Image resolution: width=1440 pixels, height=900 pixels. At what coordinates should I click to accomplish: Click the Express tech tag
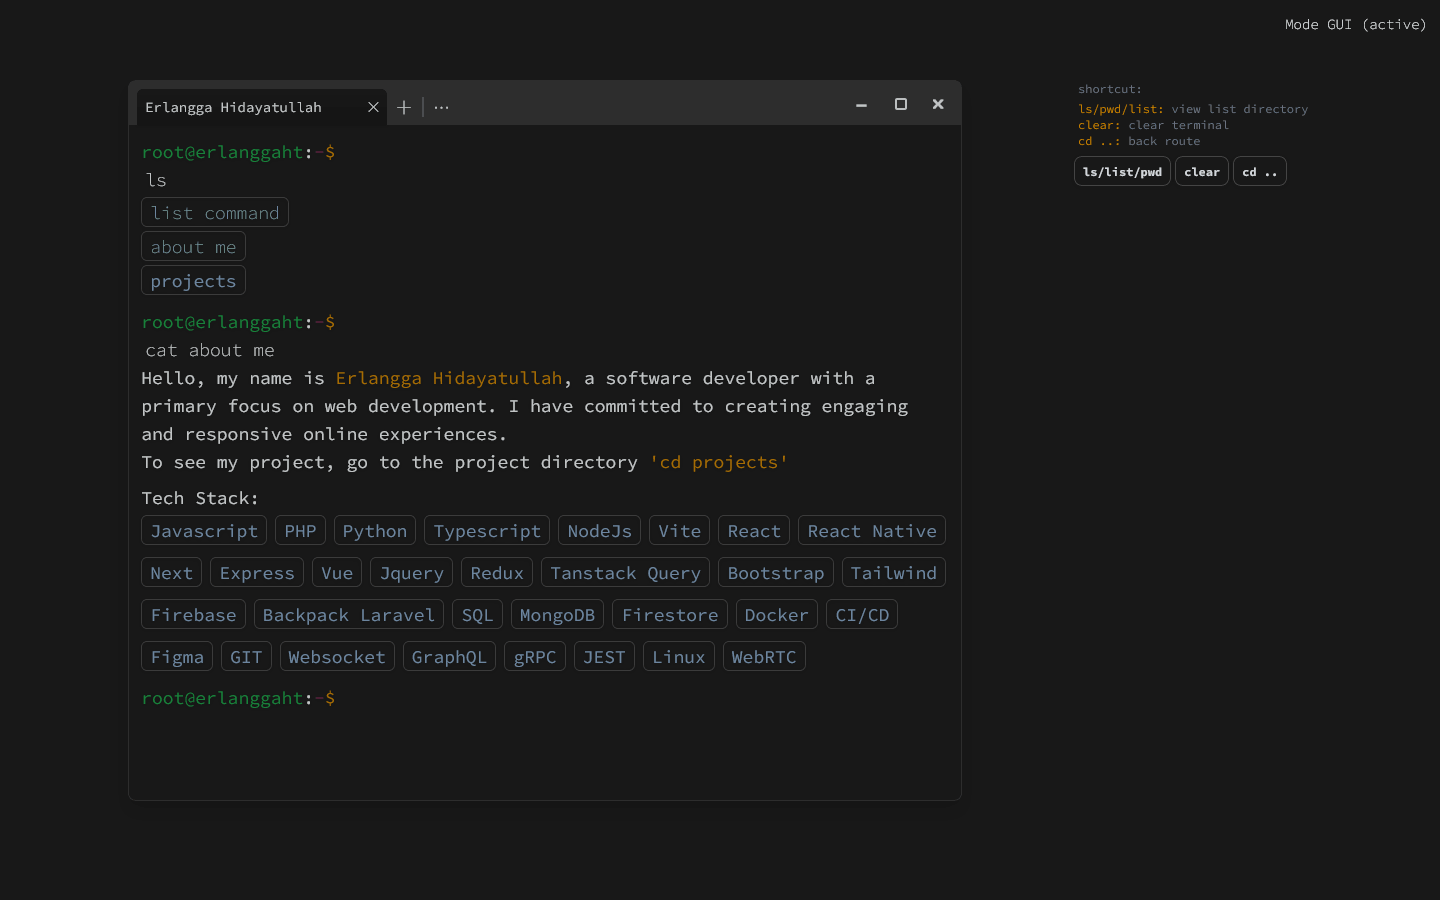coord(257,573)
